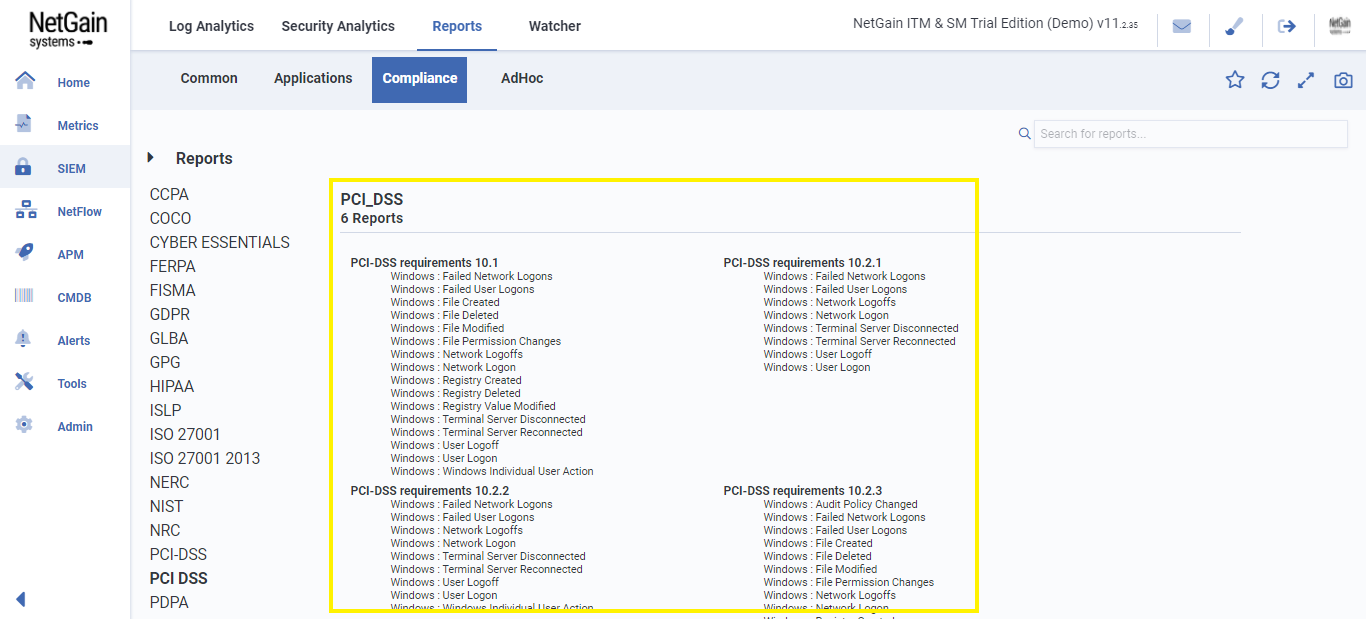Image resolution: width=1366 pixels, height=619 pixels.
Task: Click the logout arrow icon
Action: click(x=1287, y=27)
